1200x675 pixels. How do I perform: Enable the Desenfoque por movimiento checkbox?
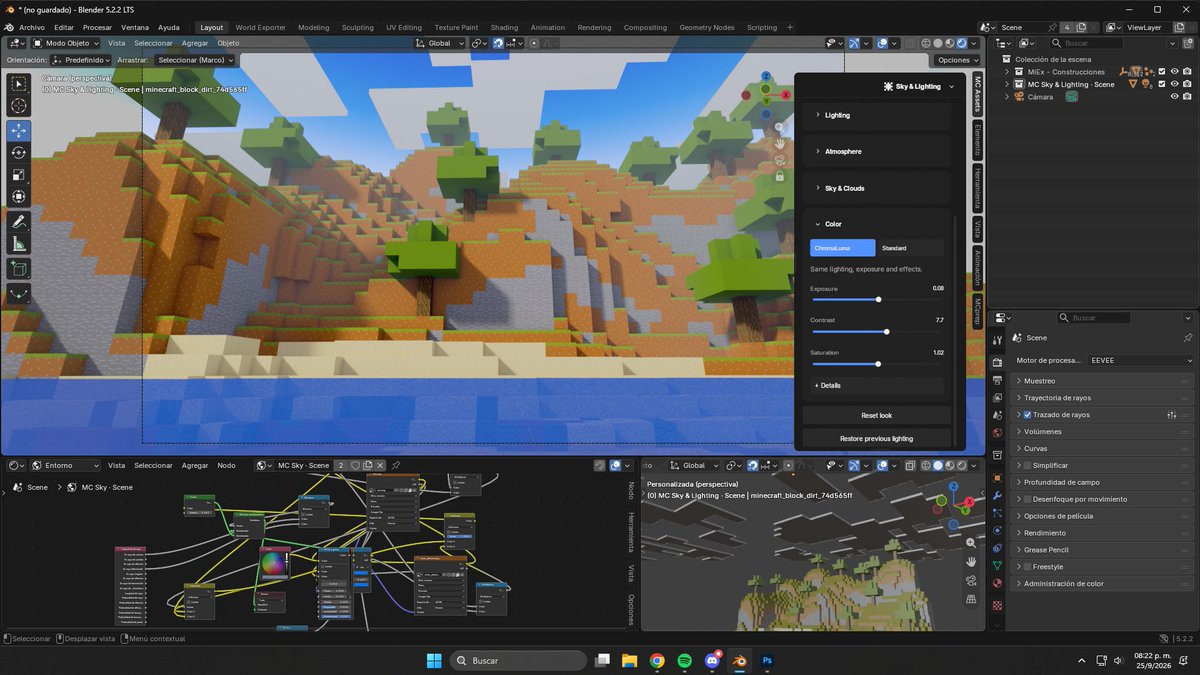pyautogui.click(x=1027, y=499)
